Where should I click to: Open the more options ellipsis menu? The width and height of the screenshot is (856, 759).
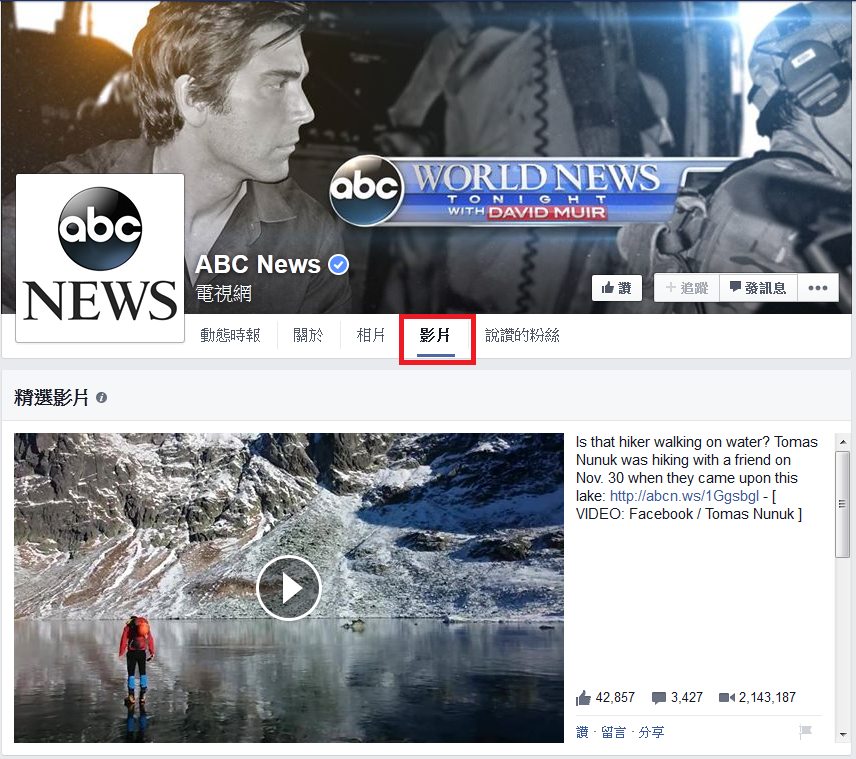tap(818, 288)
